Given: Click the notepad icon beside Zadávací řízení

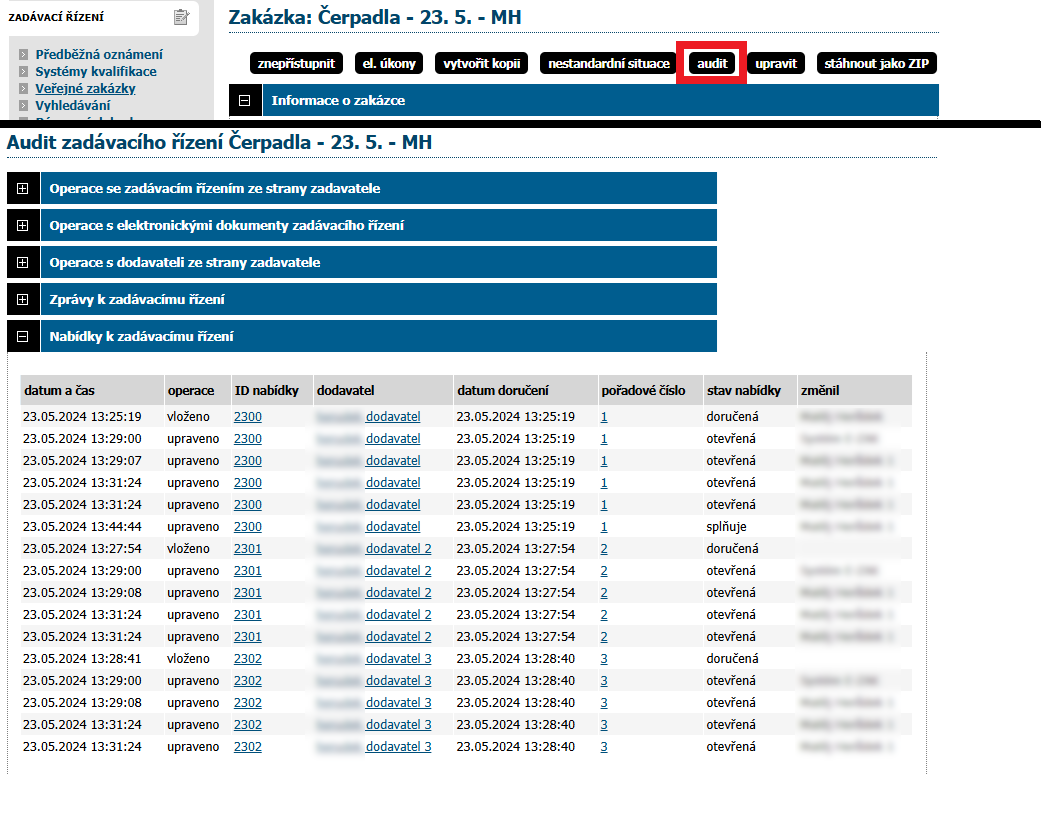Looking at the screenshot, I should [x=181, y=17].
